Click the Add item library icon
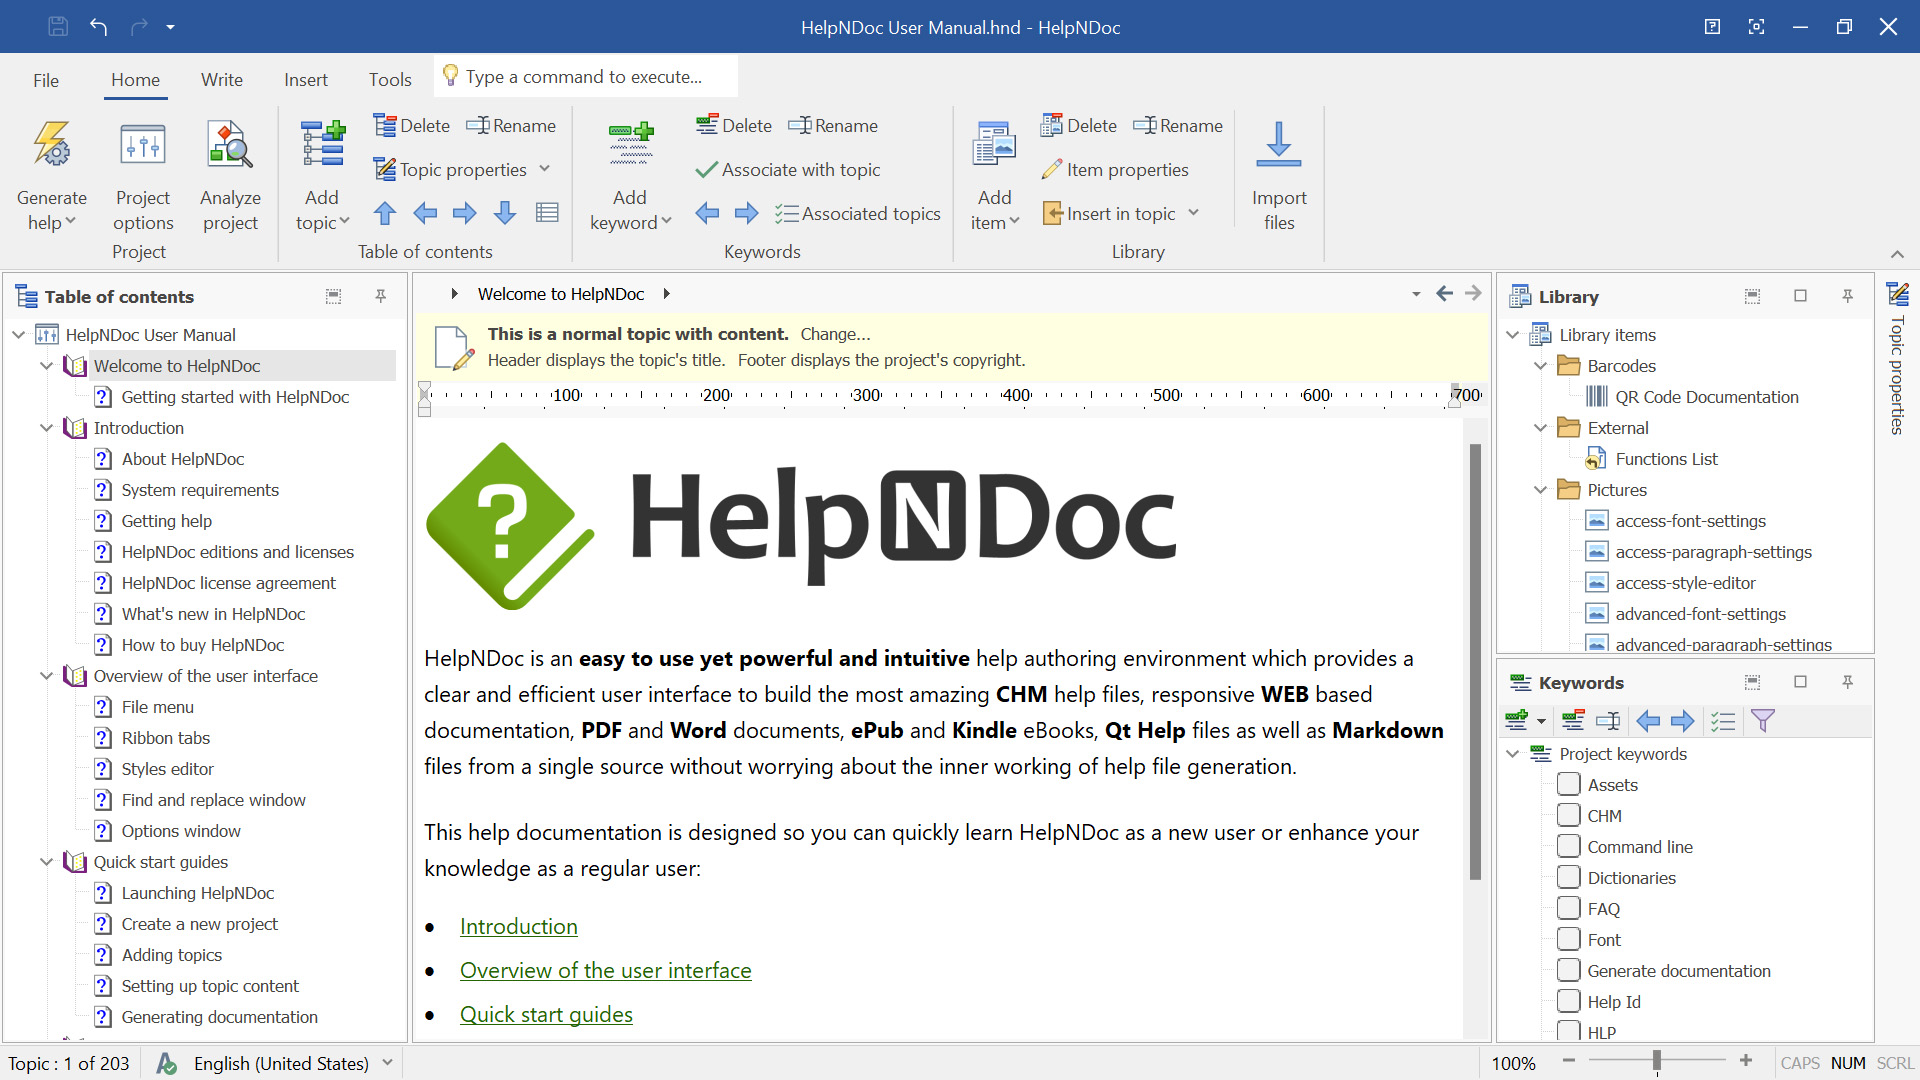Image resolution: width=1920 pixels, height=1080 pixels. point(994,145)
